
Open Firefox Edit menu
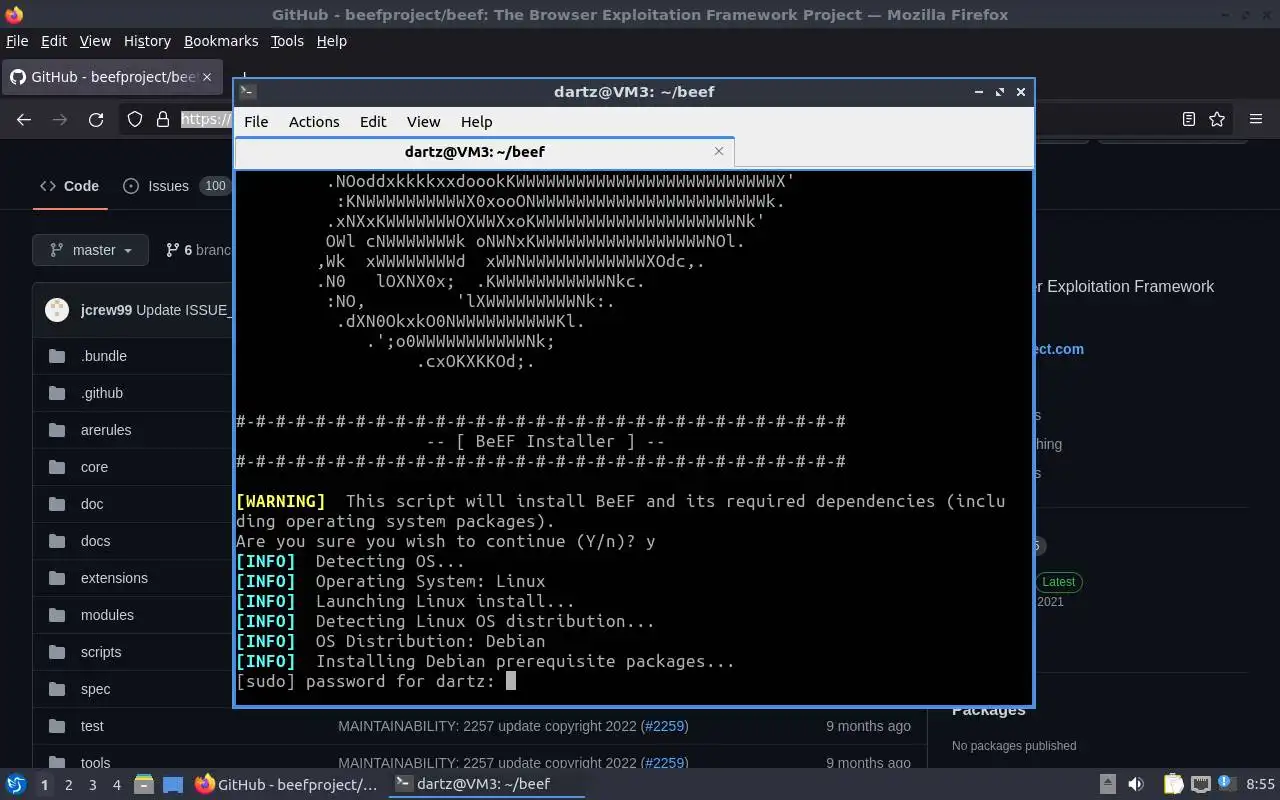54,41
